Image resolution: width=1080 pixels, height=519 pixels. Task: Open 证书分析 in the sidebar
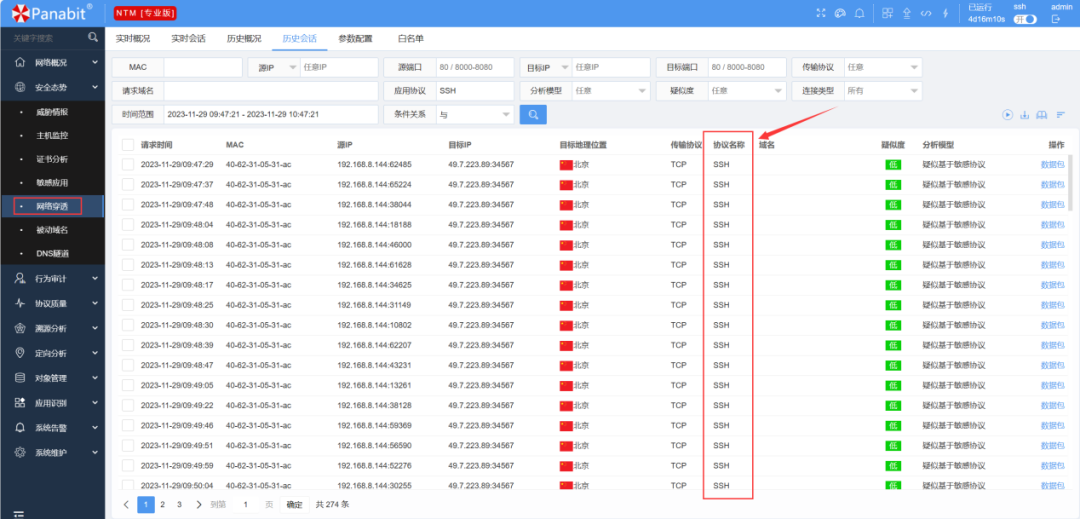(52, 159)
